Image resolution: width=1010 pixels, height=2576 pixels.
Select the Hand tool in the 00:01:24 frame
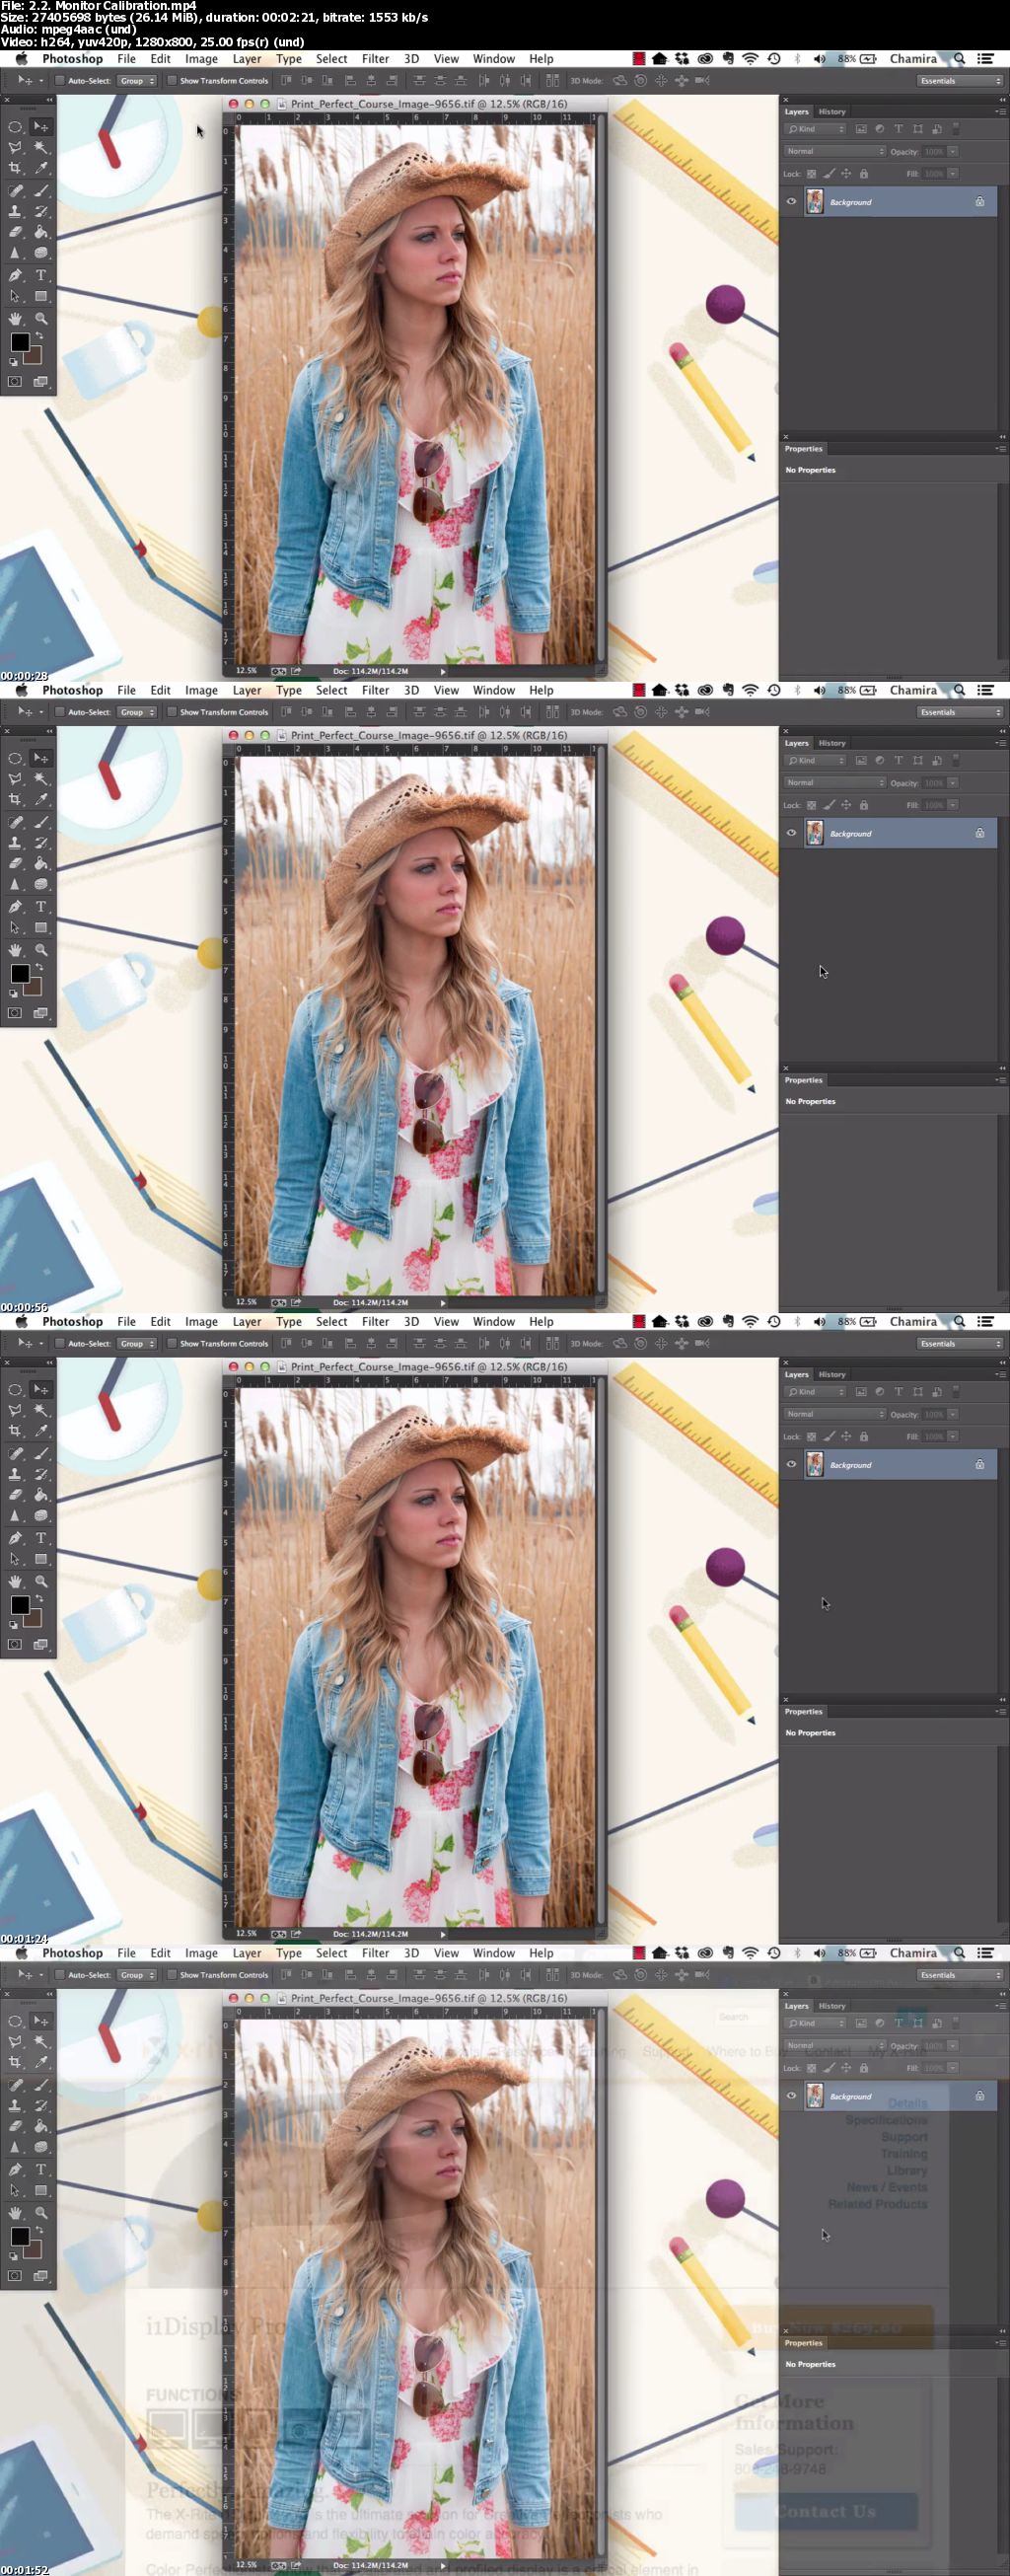(x=15, y=1581)
